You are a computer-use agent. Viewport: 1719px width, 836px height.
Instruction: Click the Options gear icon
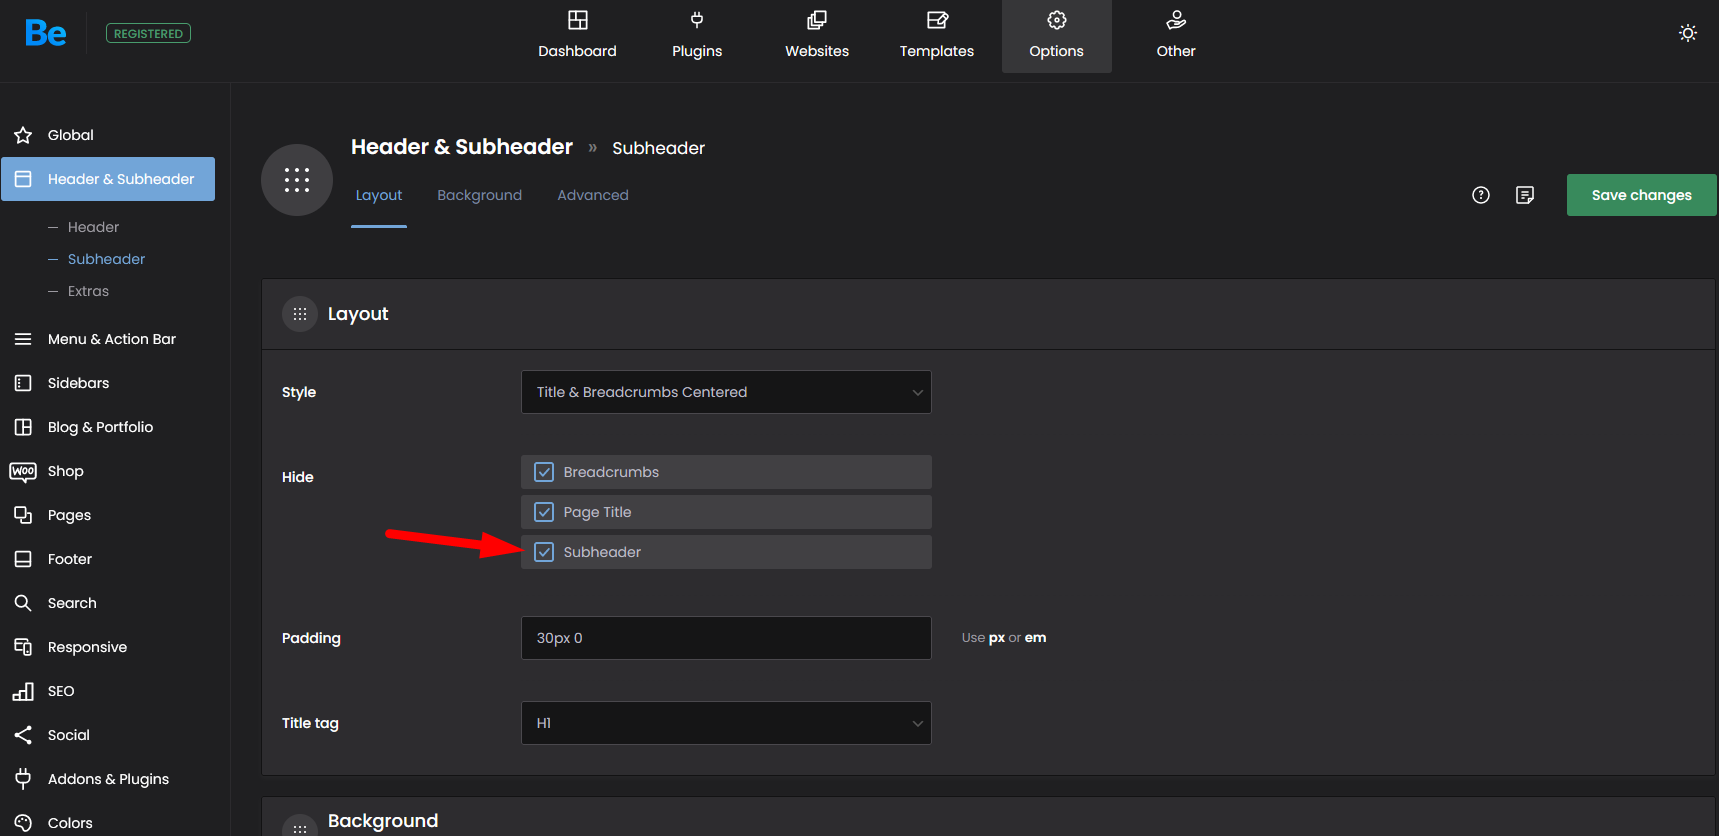pos(1057,20)
